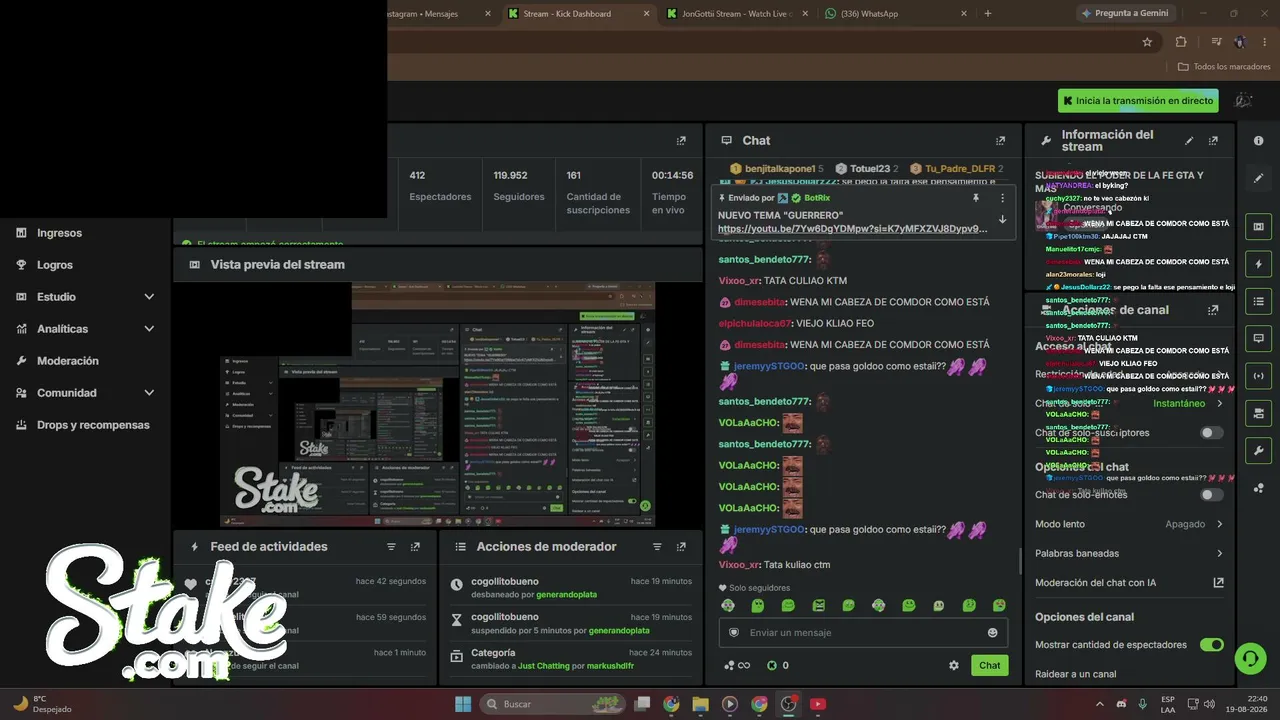Open Moderación del chat con IA
Image resolution: width=1280 pixels, height=720 pixels.
pyautogui.click(x=1129, y=583)
